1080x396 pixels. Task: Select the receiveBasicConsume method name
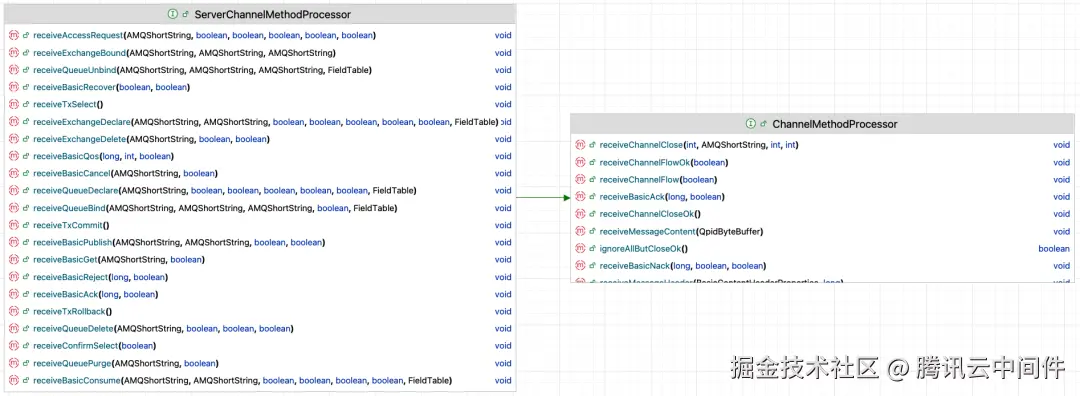[x=76, y=379]
